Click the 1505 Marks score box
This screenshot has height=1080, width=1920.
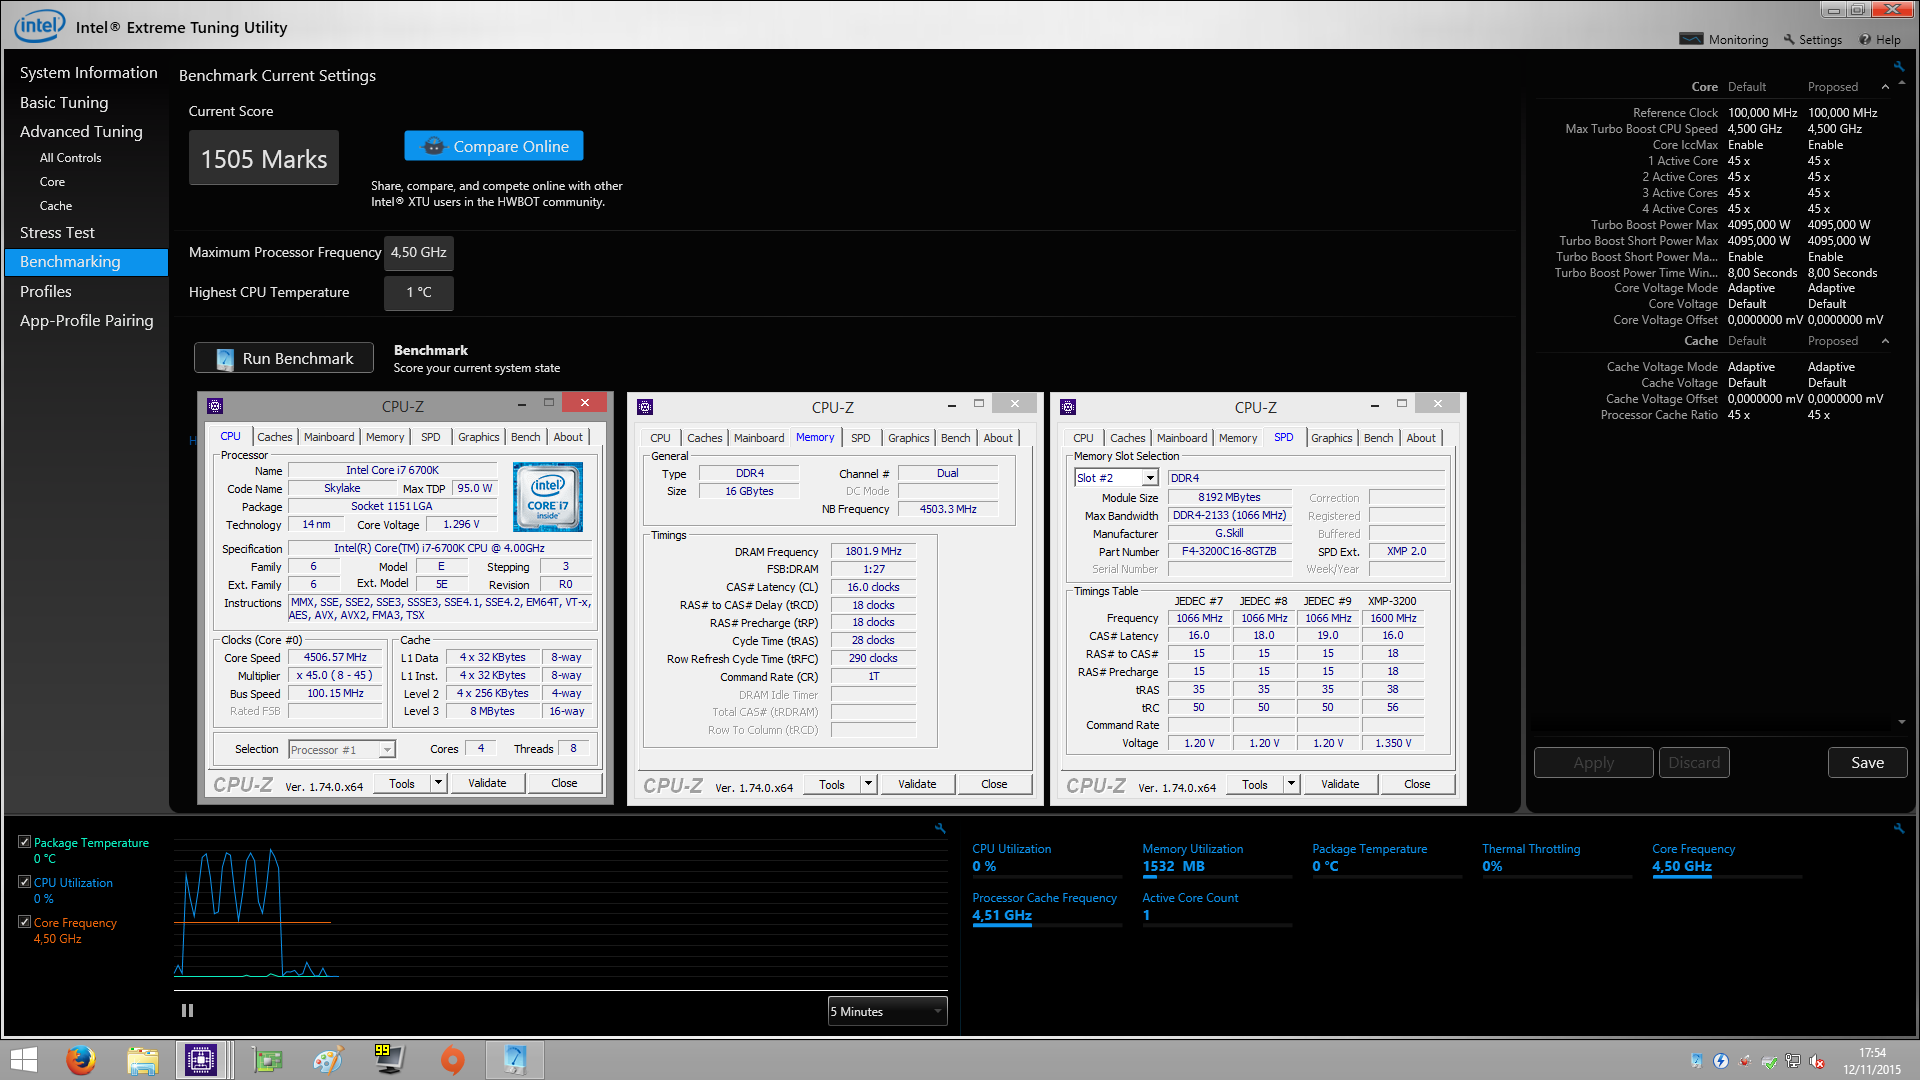click(264, 158)
